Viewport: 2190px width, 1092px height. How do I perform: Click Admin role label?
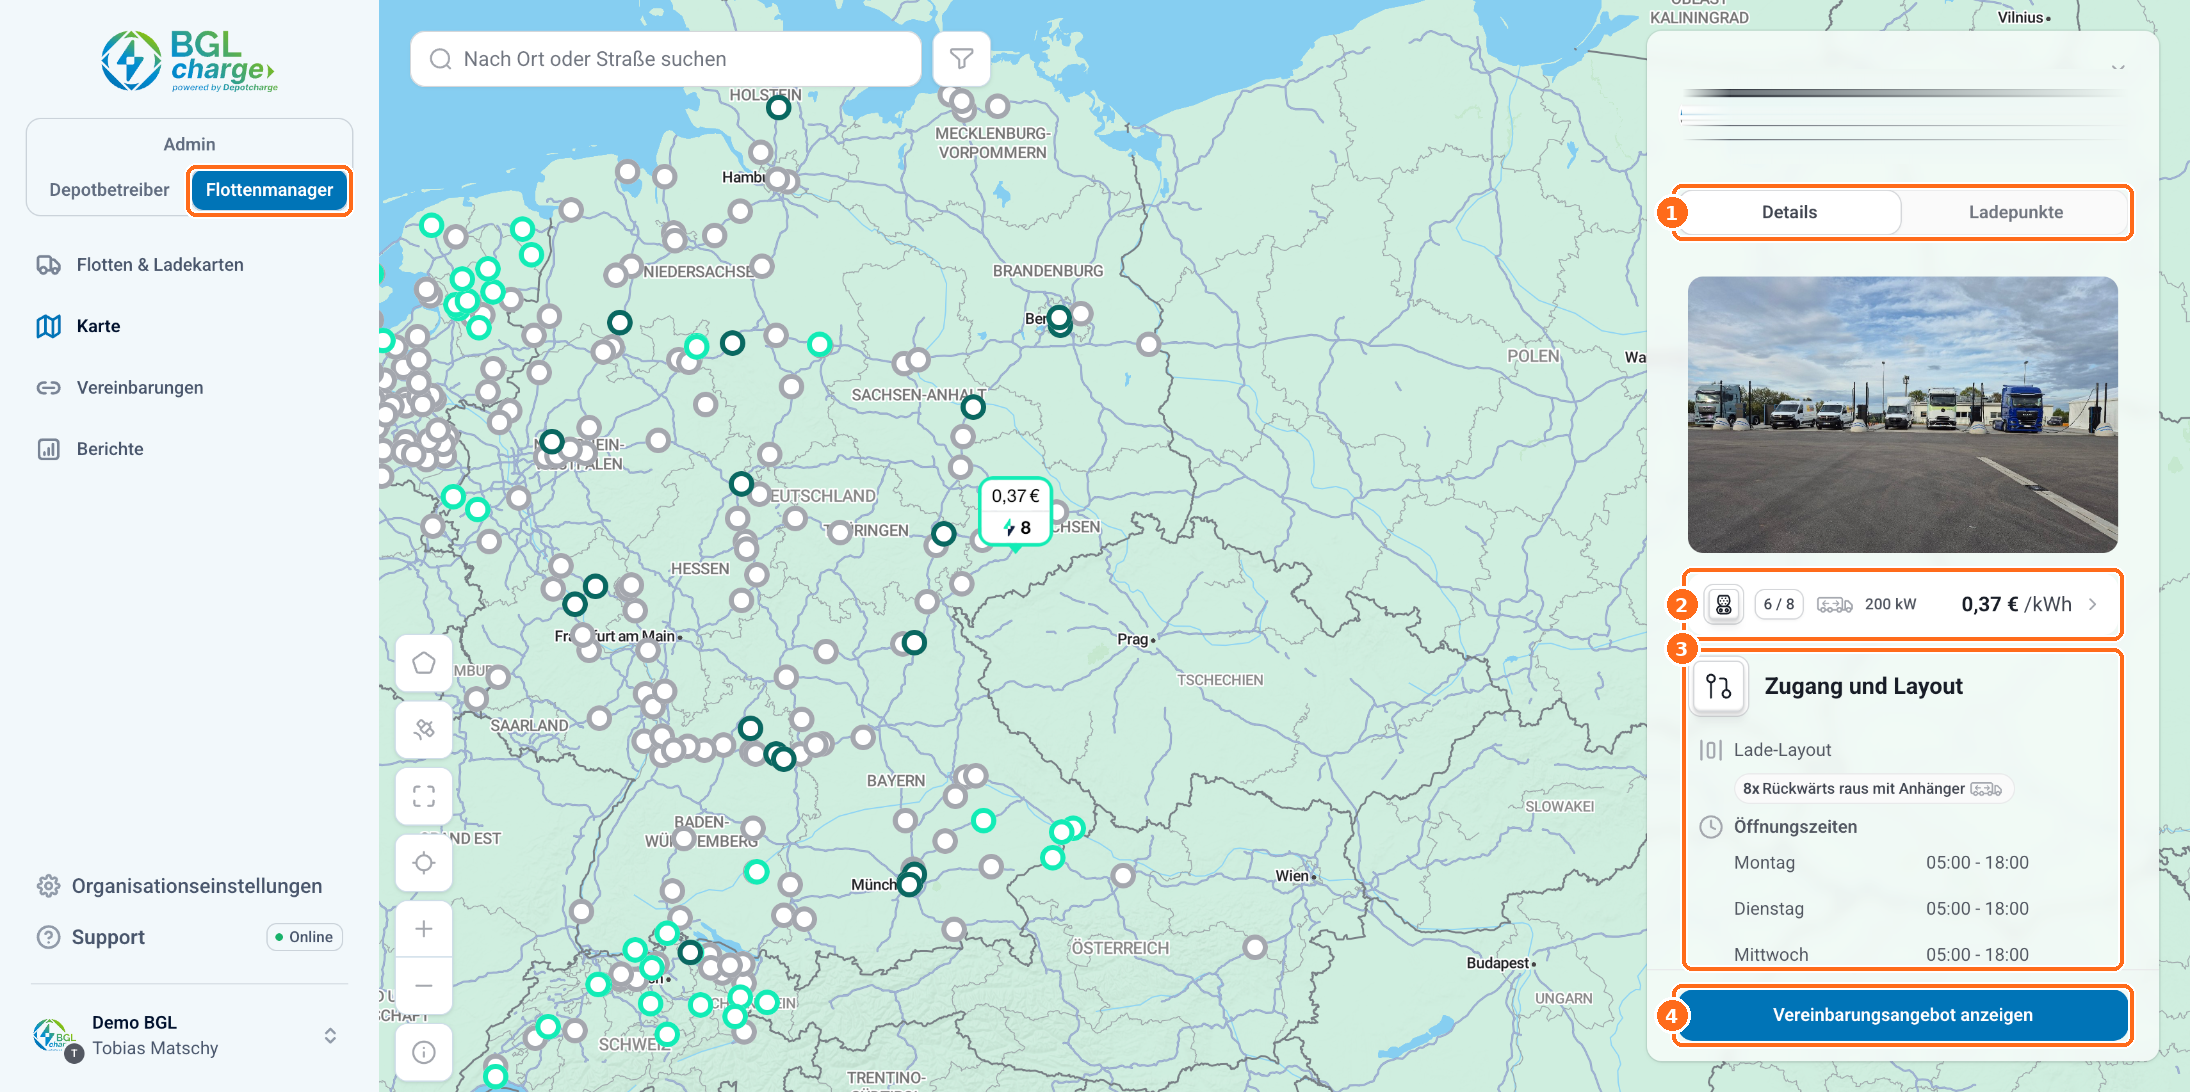189,144
